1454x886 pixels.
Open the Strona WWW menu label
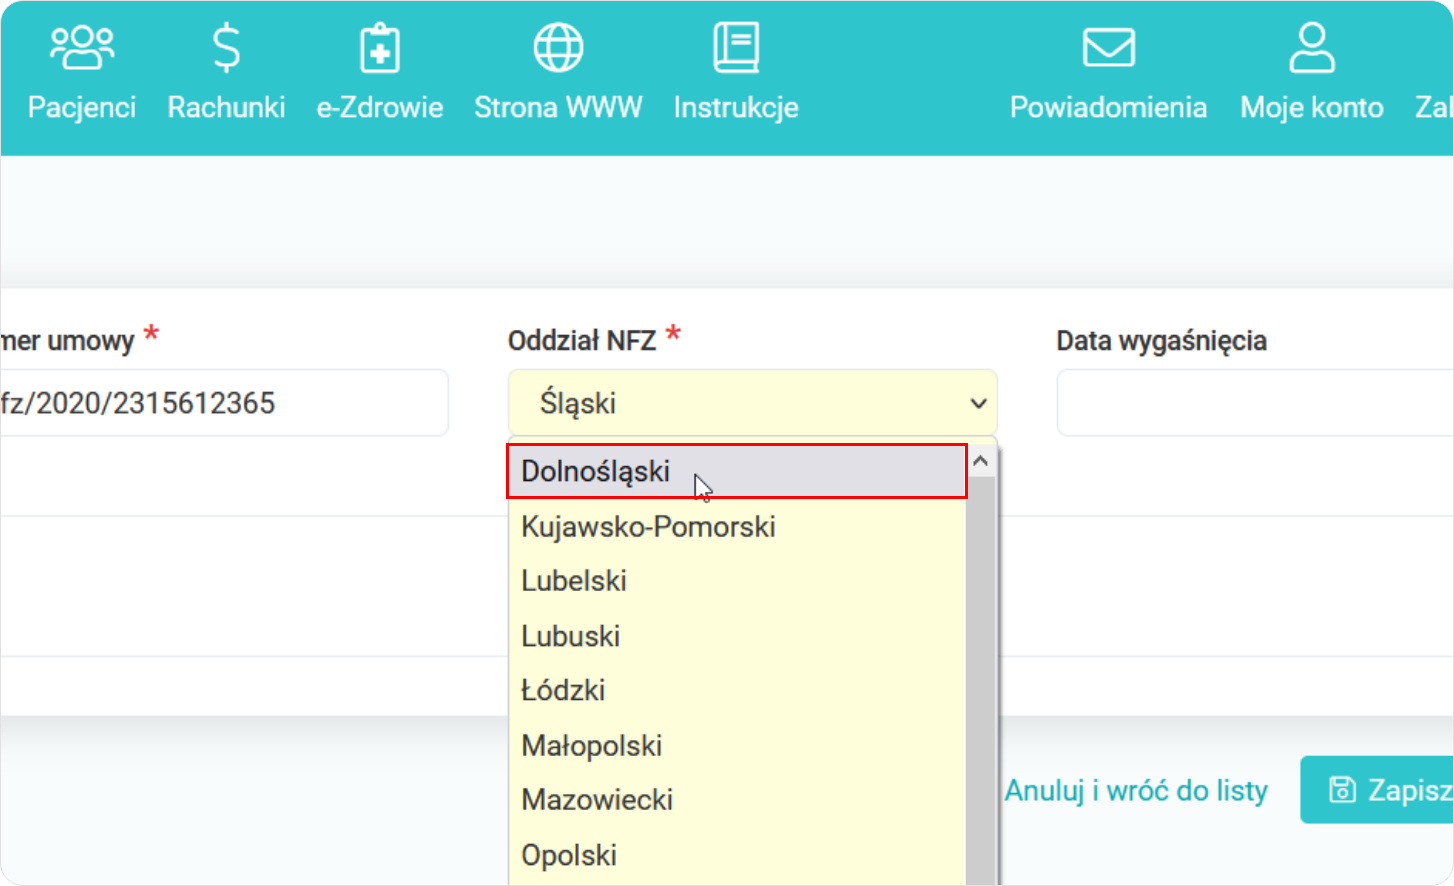pos(558,107)
